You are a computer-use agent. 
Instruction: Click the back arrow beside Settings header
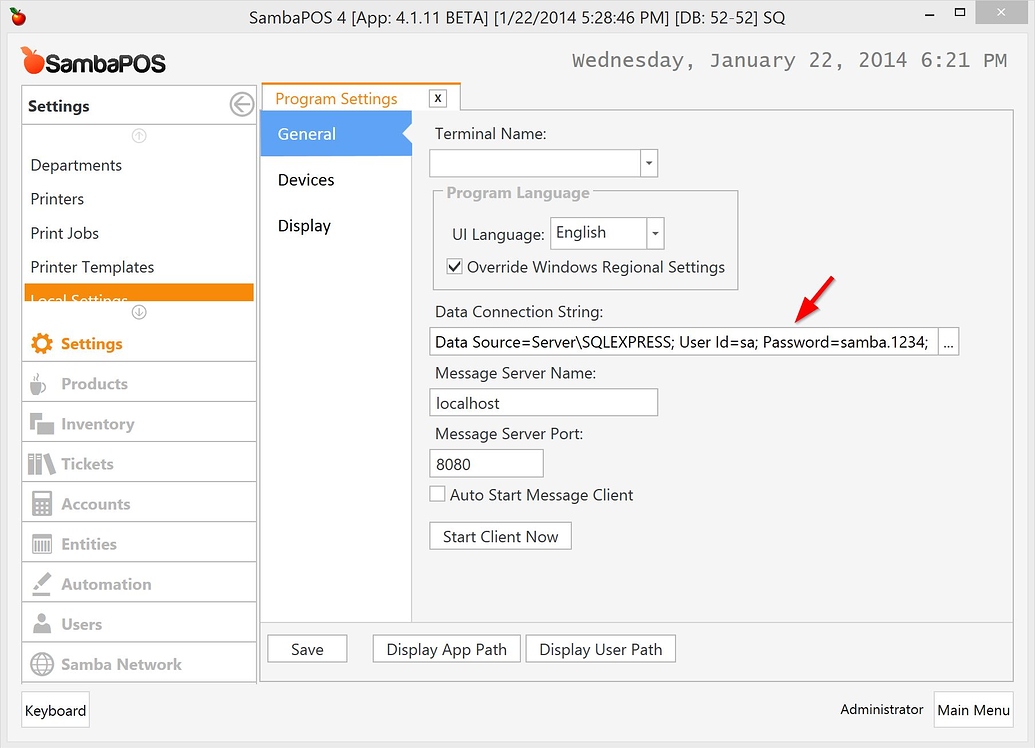point(240,104)
